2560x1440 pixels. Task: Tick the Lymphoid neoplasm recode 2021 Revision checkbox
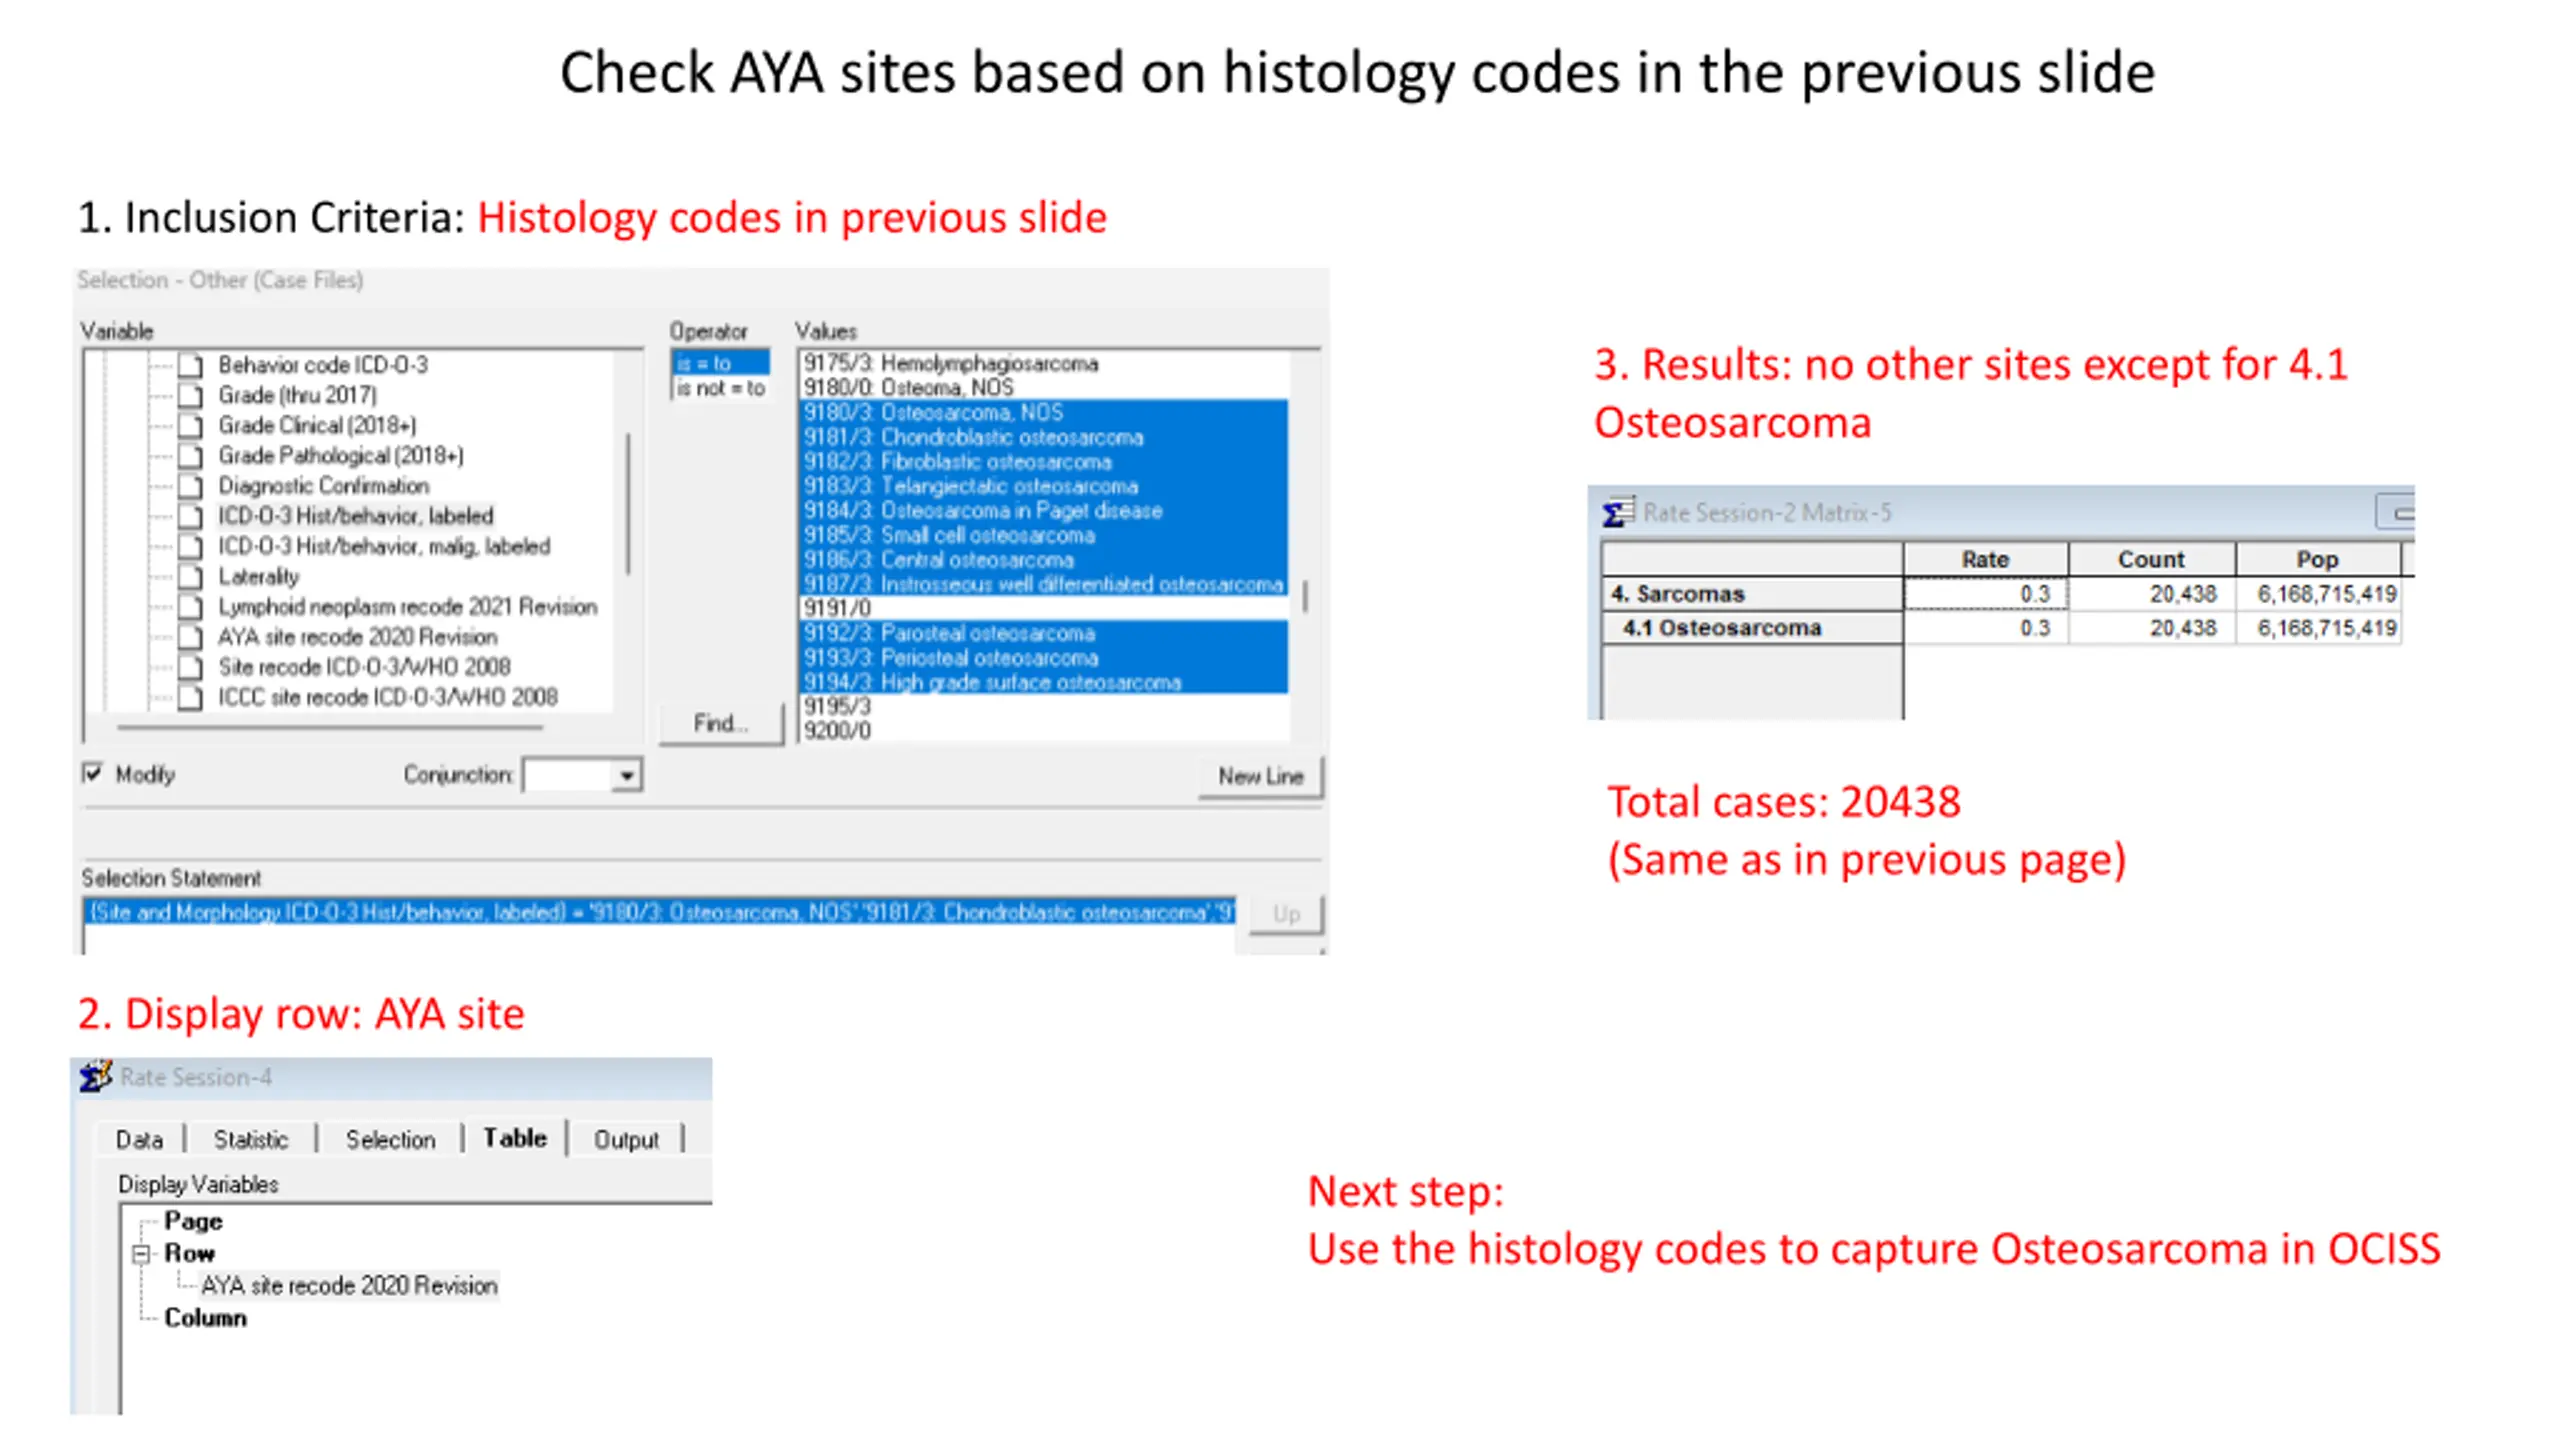click(x=191, y=608)
